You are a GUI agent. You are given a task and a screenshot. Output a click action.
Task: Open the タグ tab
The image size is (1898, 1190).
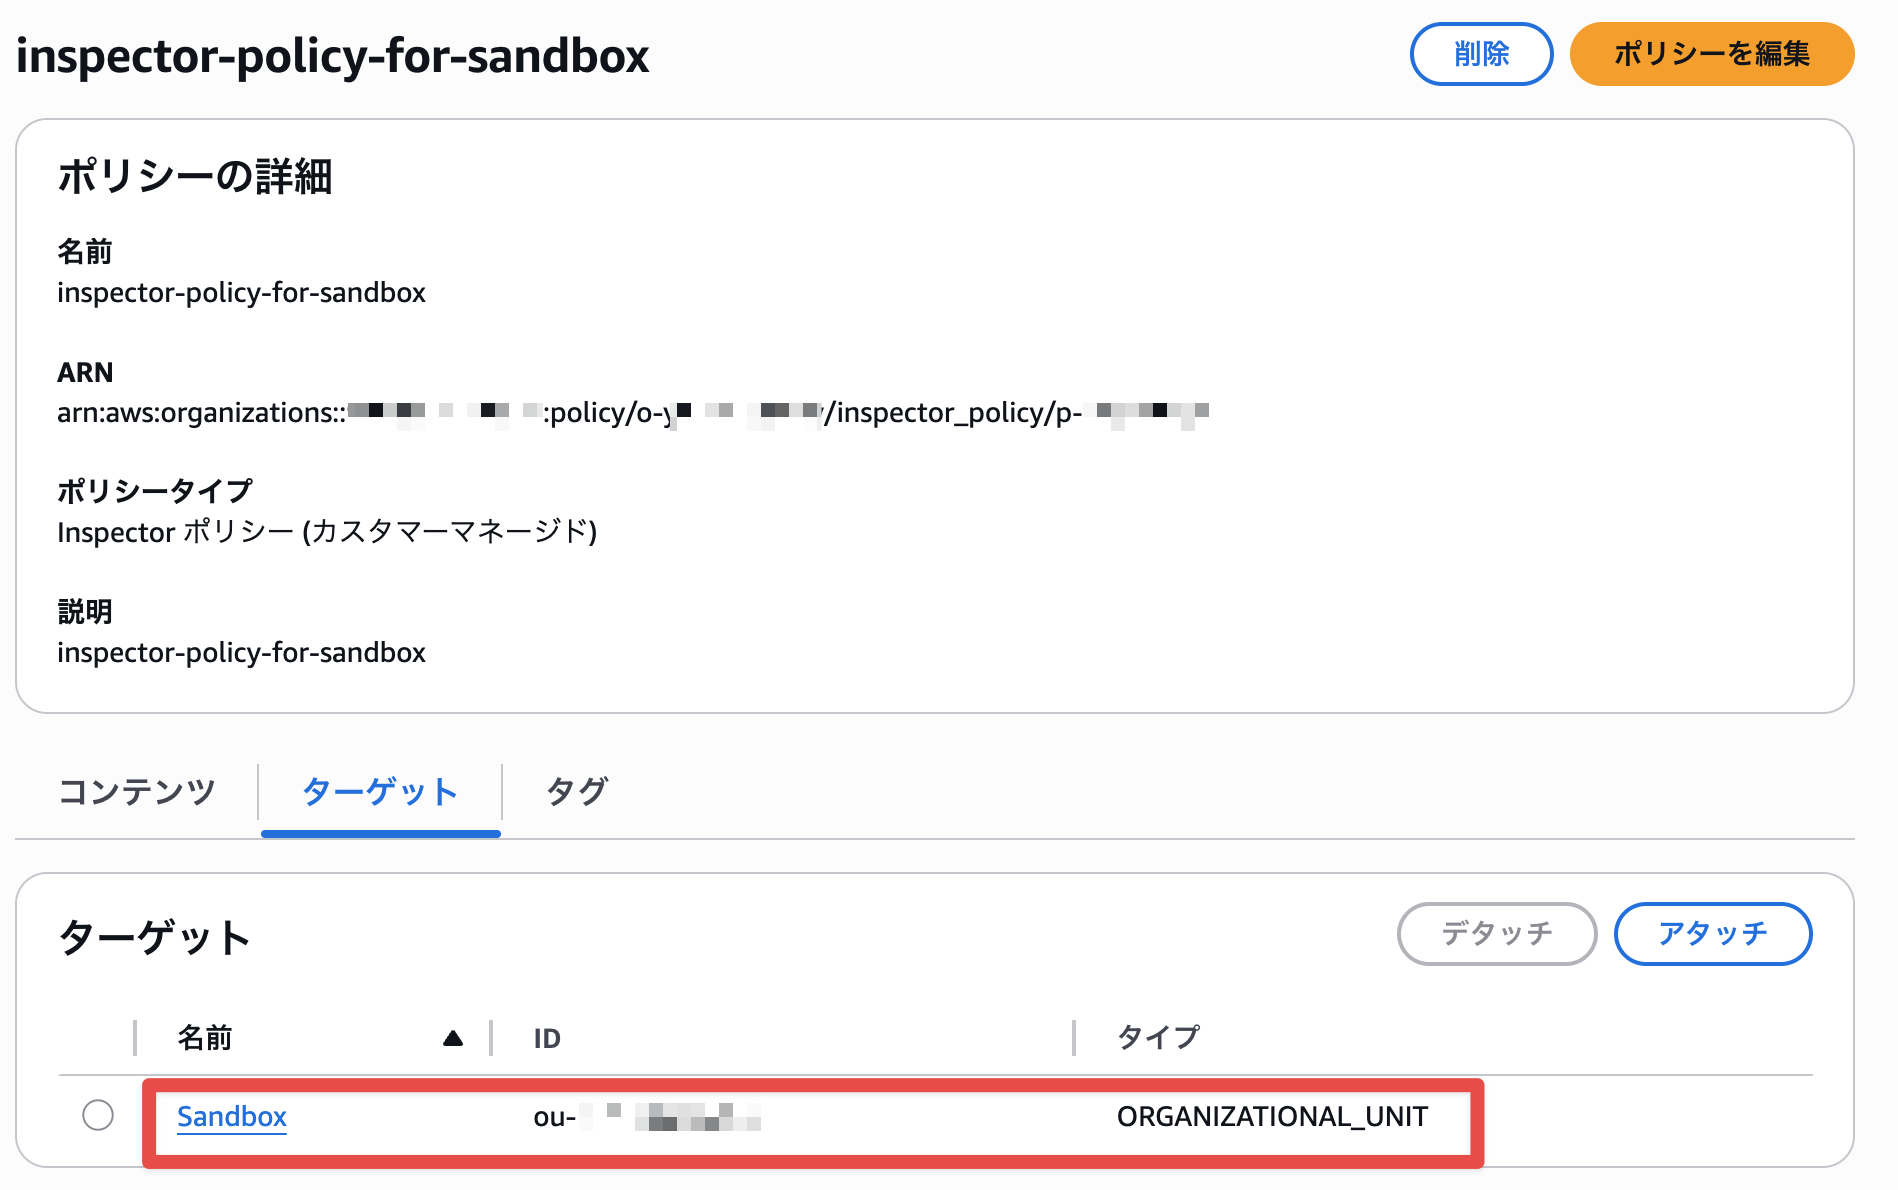point(577,792)
